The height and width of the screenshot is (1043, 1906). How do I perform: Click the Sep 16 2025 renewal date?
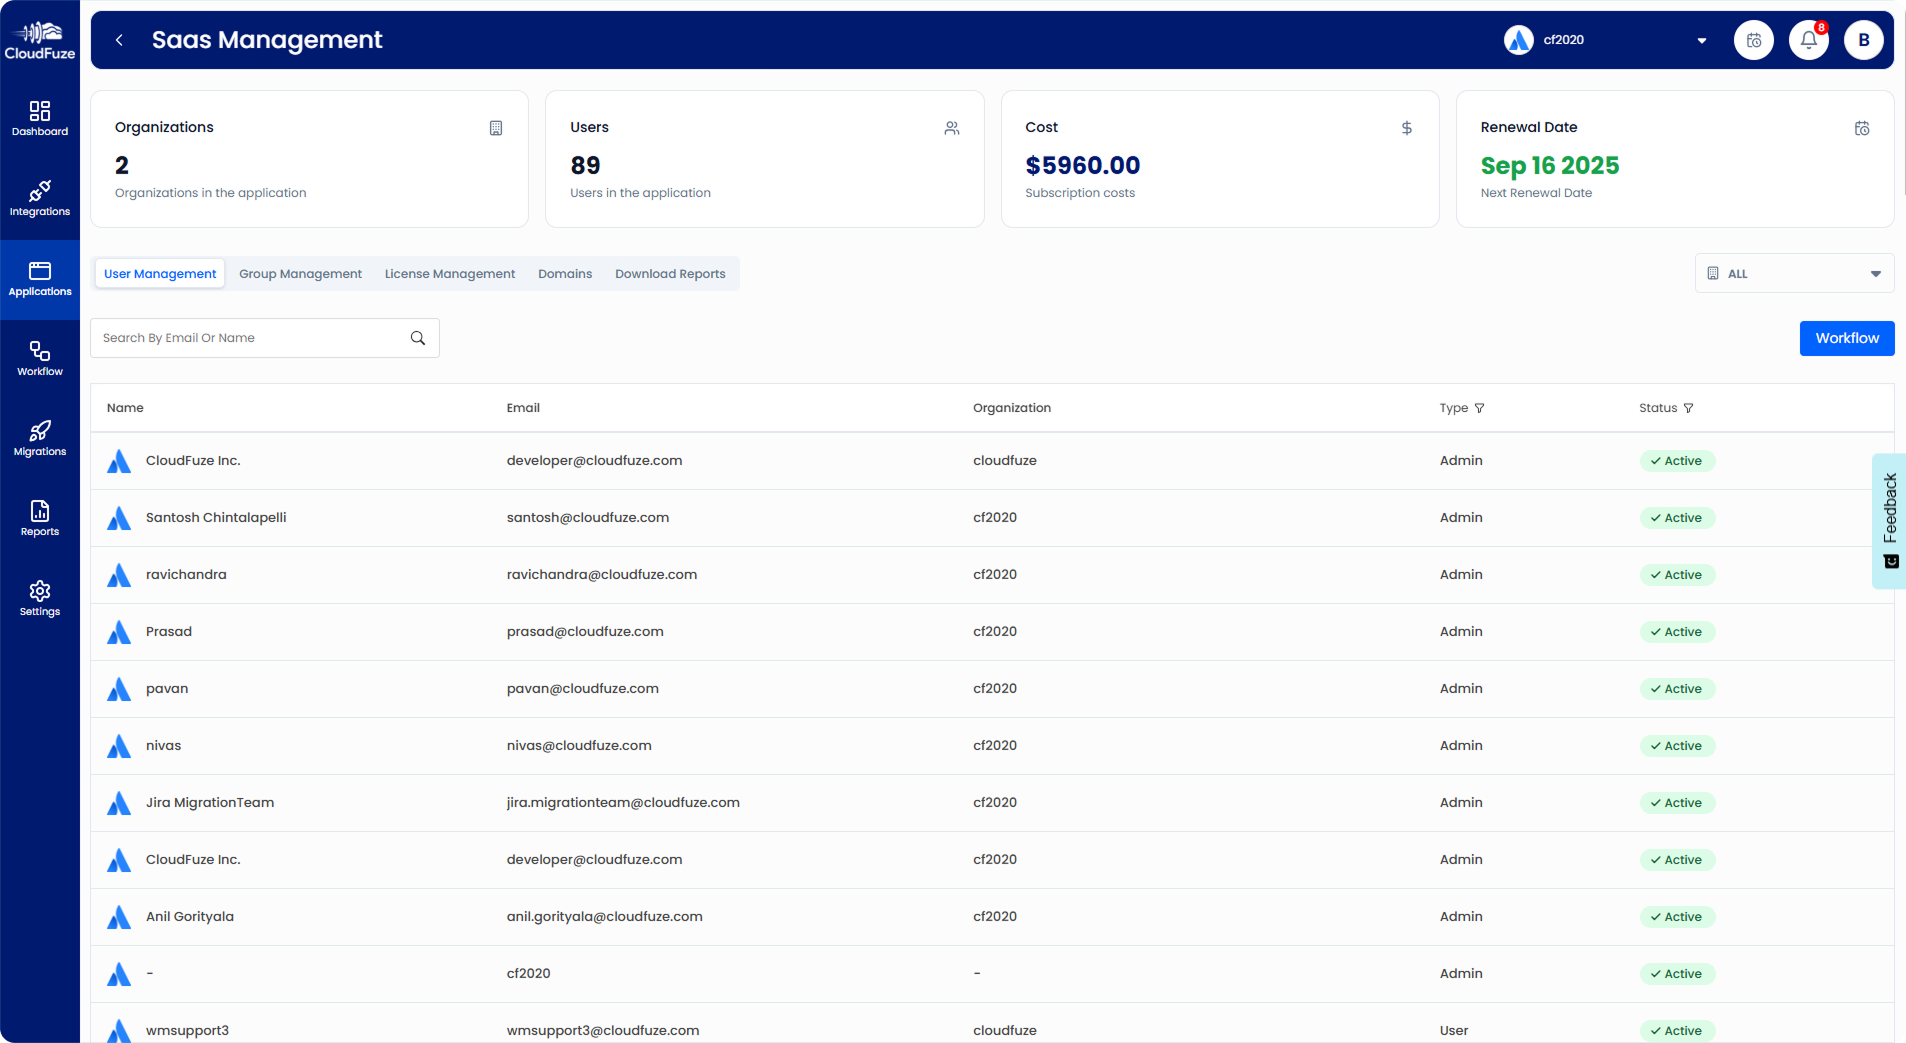pyautogui.click(x=1549, y=165)
